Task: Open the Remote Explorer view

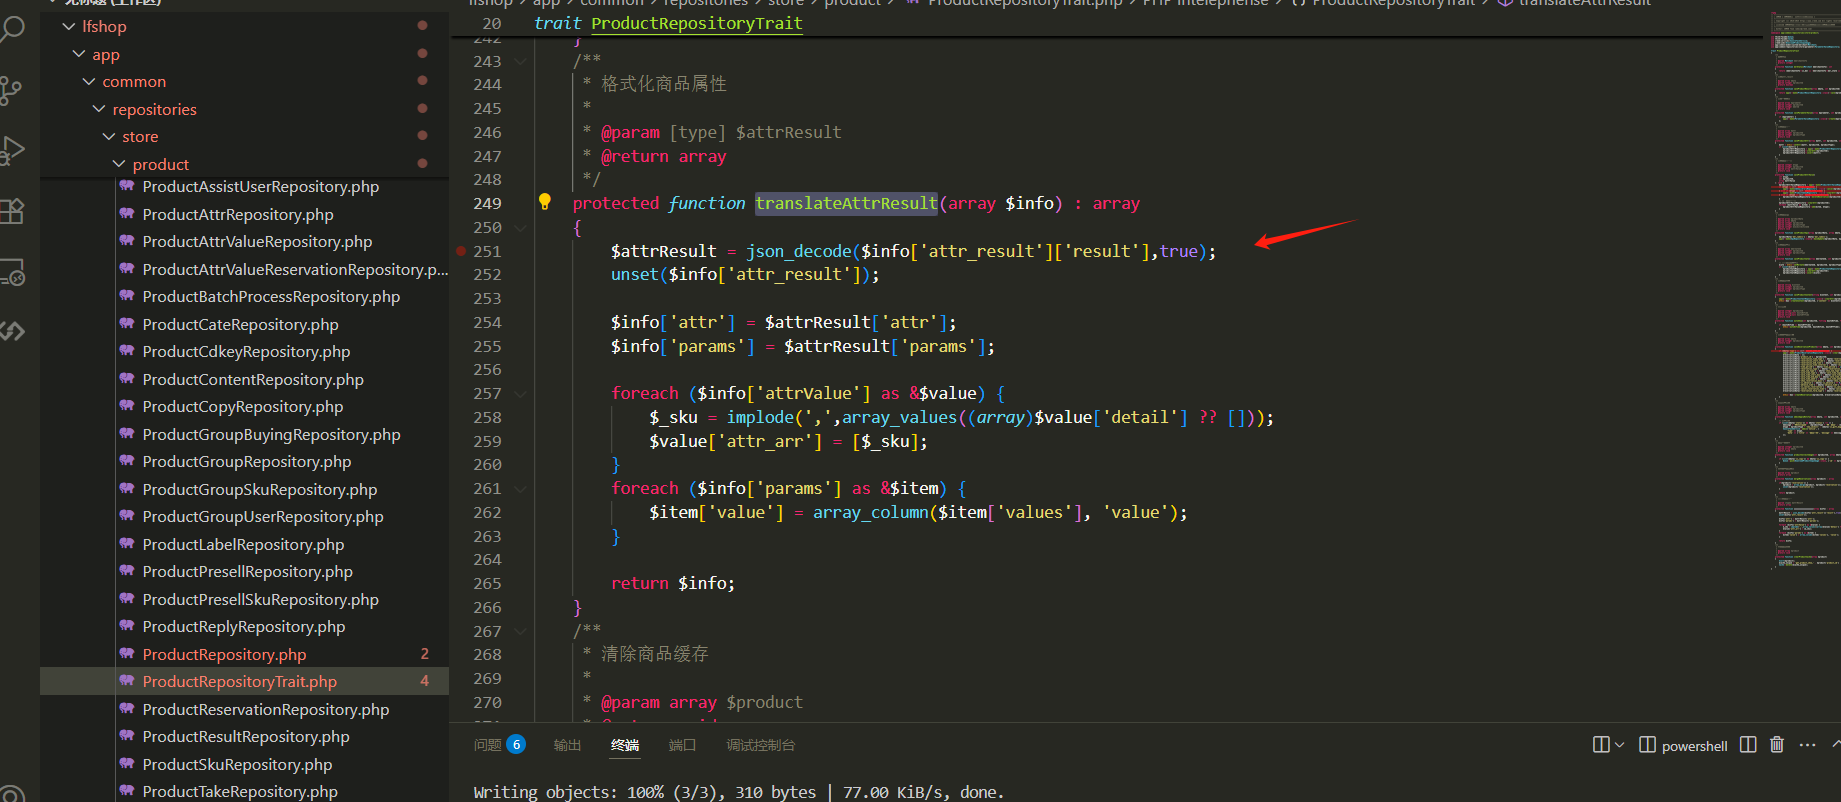Action: 12,272
